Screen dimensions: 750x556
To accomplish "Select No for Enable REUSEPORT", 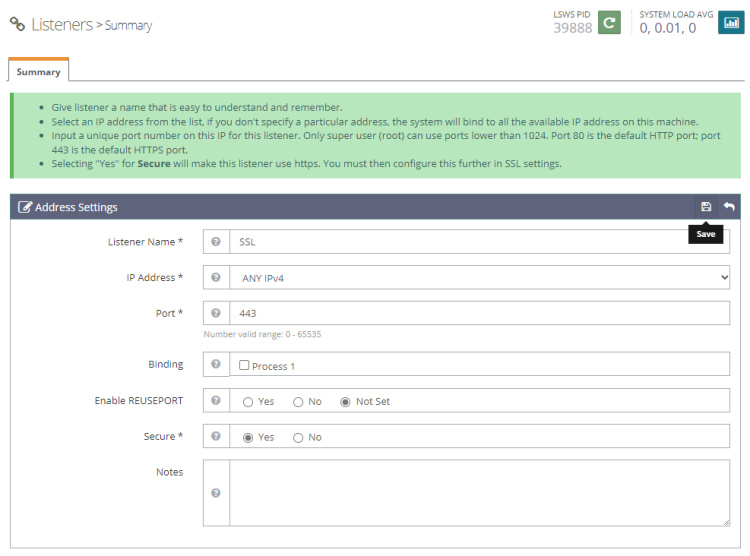I will (298, 402).
